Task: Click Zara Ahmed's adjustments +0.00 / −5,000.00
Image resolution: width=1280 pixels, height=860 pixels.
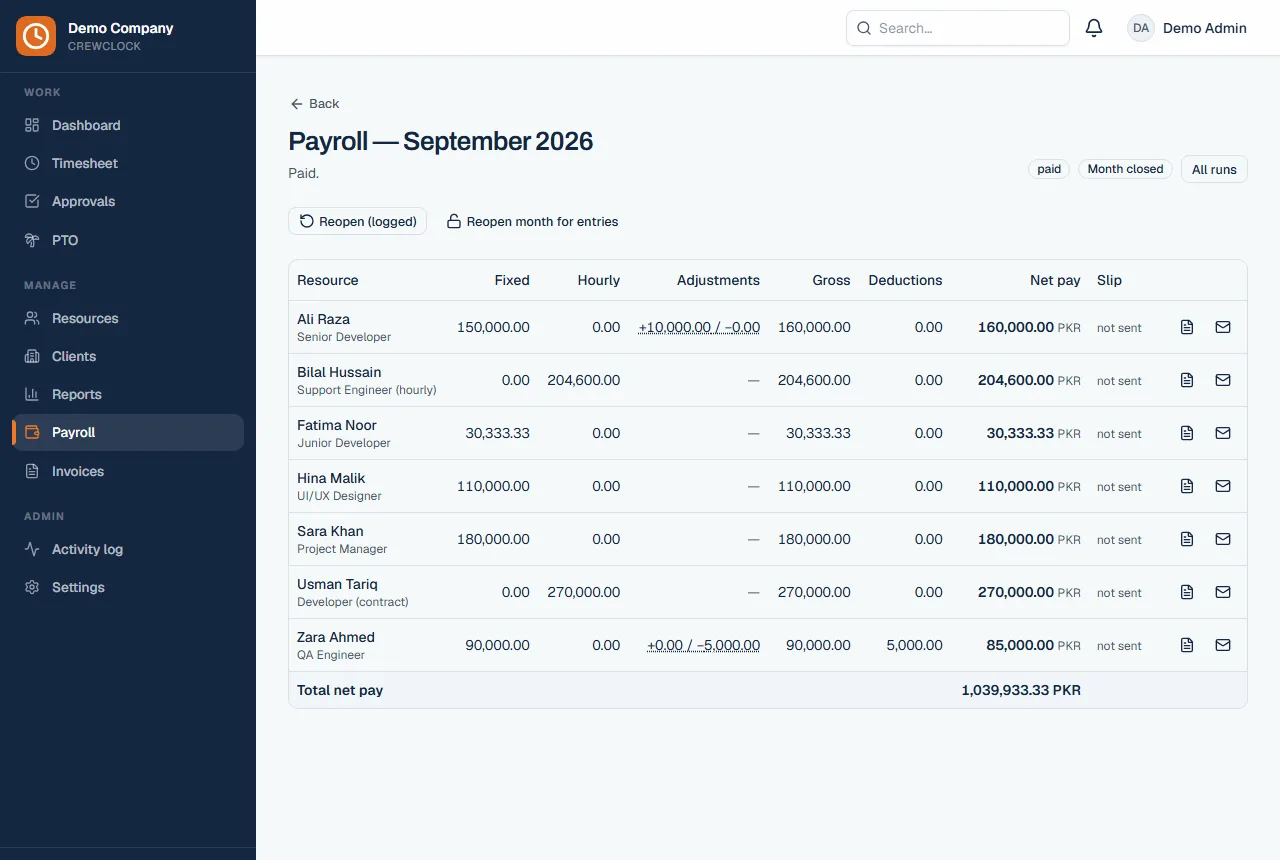Action: click(703, 645)
